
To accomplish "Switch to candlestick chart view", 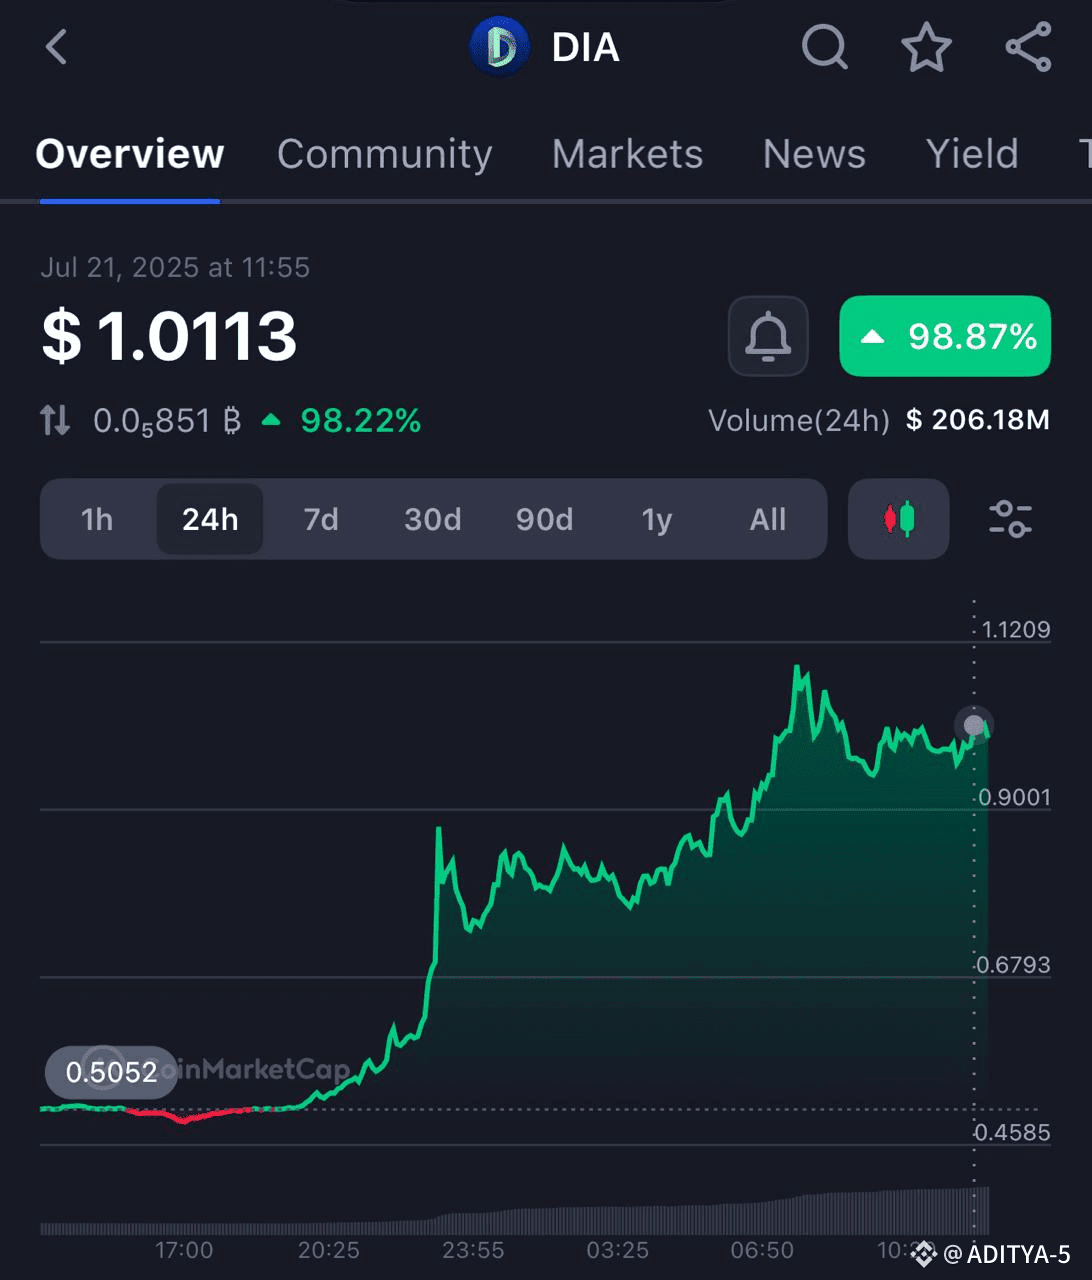I will [898, 519].
